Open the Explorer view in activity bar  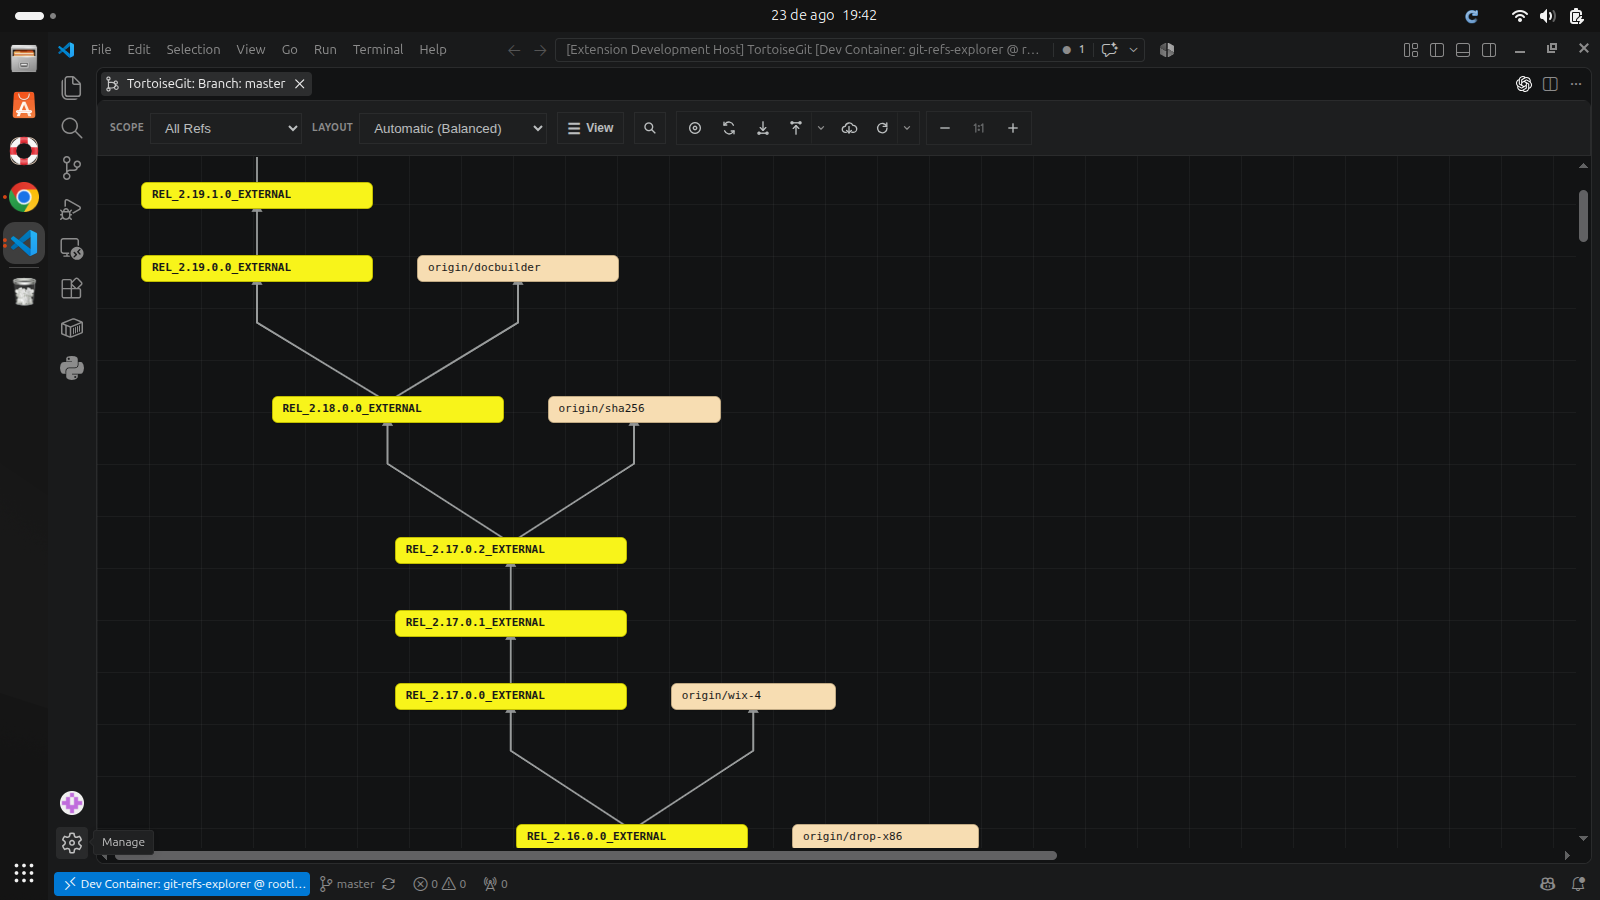(71, 88)
